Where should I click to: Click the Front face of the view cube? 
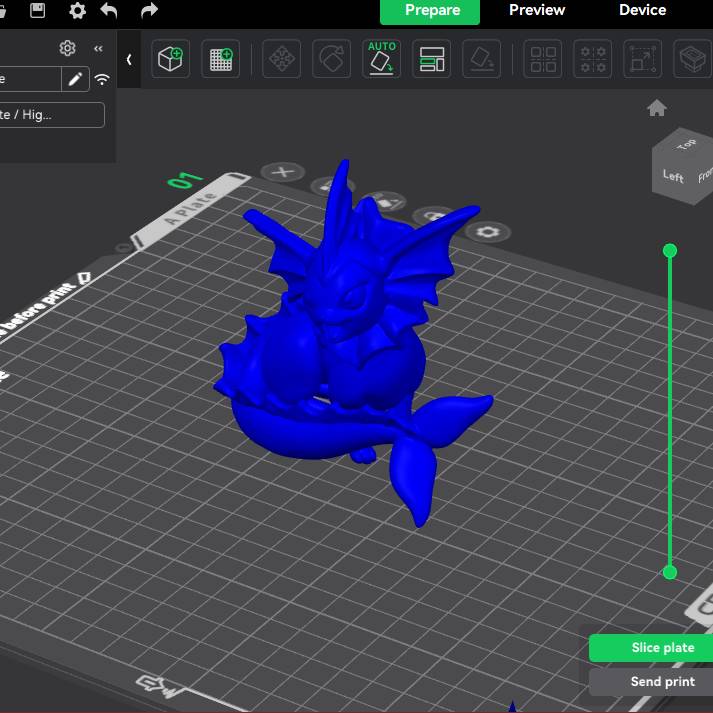pos(703,175)
